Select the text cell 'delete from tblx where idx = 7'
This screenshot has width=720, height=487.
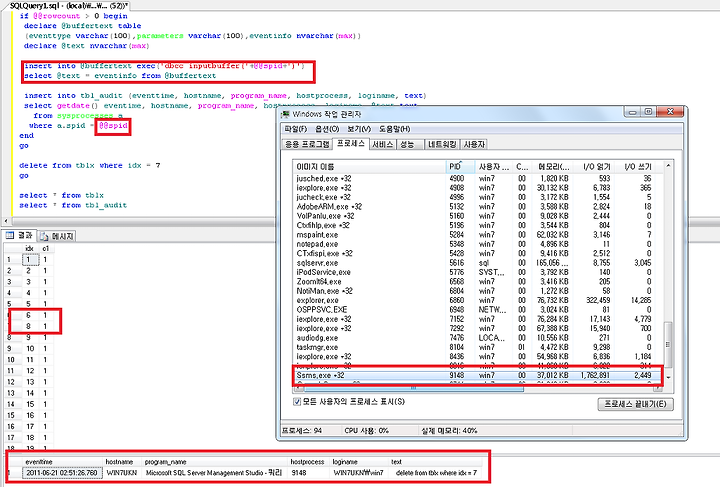click(x=436, y=473)
